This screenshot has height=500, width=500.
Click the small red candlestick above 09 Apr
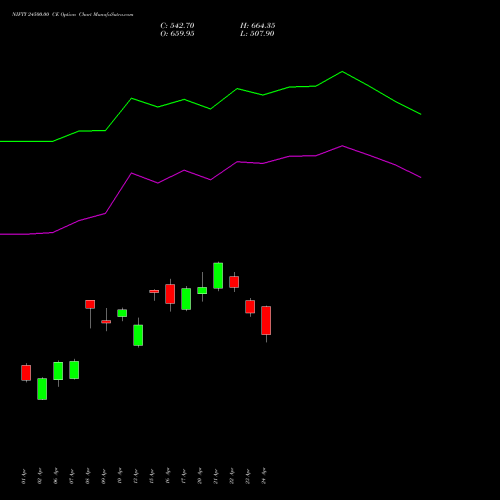[x=106, y=322]
